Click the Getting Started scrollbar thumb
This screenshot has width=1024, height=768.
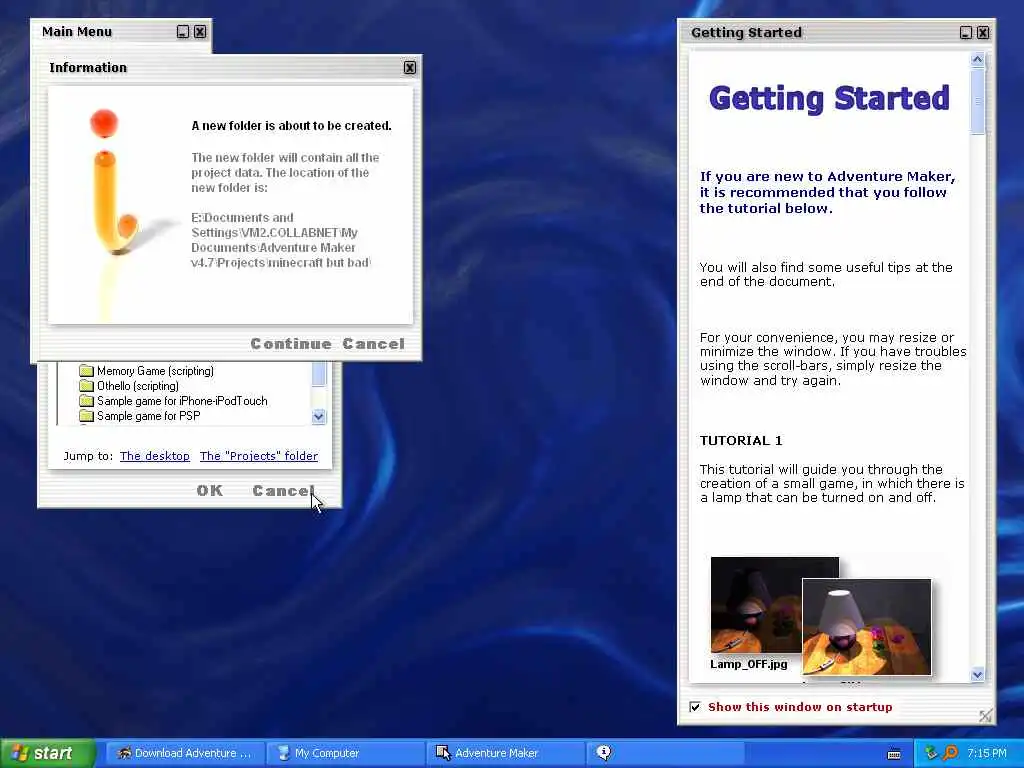pos(978,101)
